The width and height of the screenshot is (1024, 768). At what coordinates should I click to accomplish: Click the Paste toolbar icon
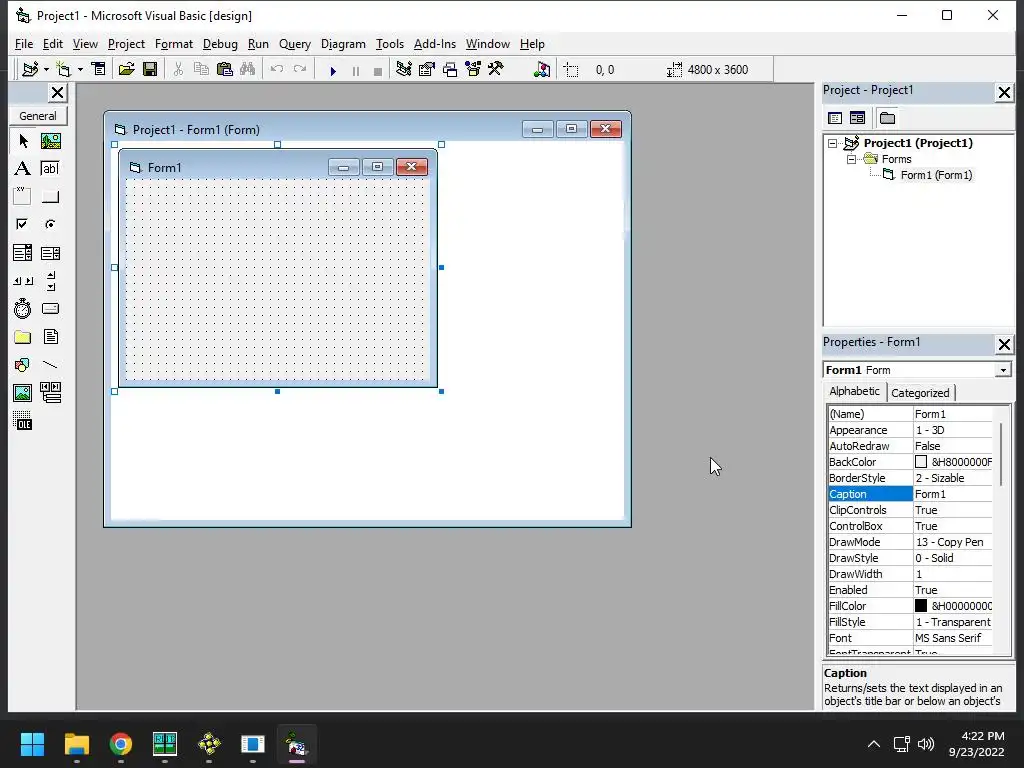(225, 69)
